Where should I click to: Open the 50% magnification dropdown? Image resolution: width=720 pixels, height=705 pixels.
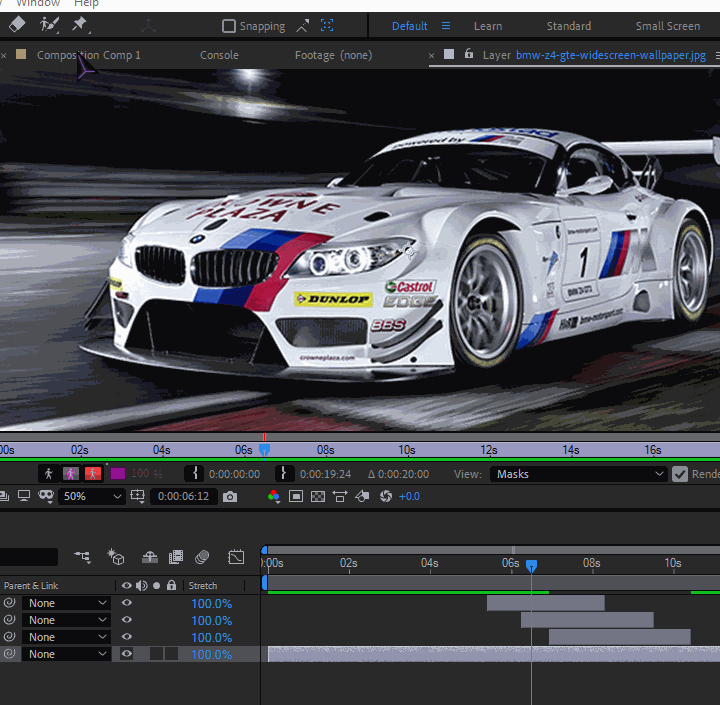pos(92,496)
